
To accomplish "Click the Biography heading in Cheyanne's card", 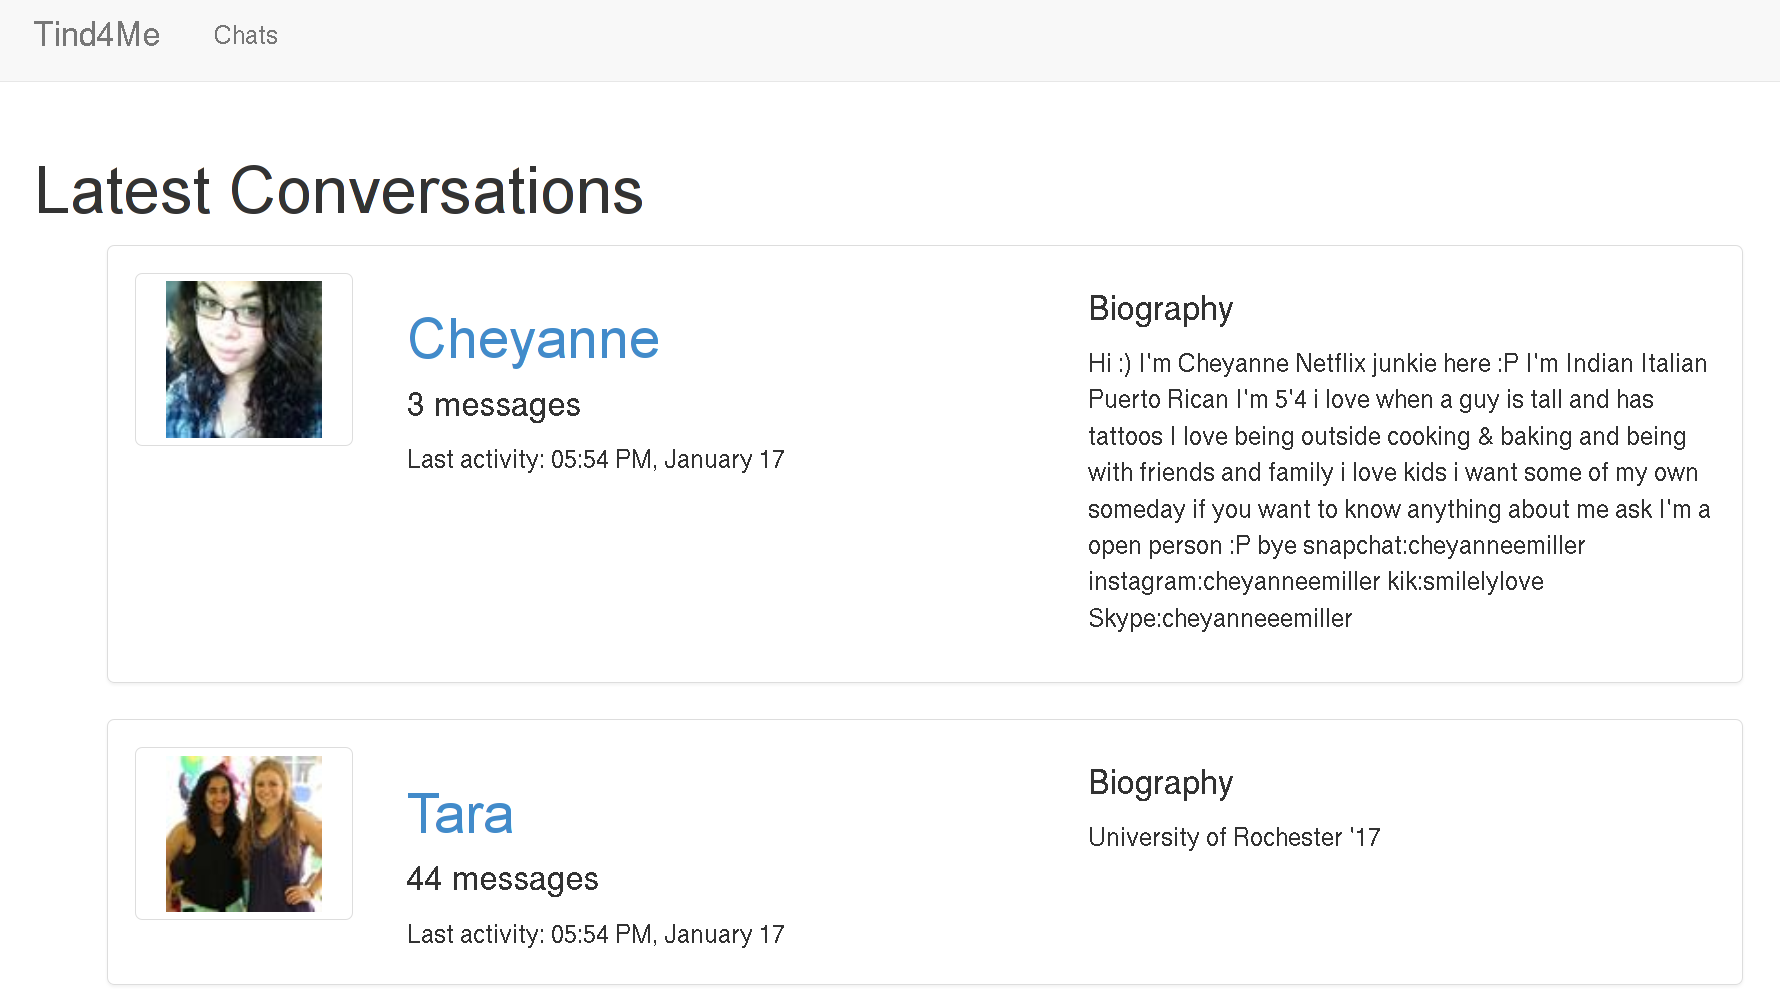I will (1160, 309).
